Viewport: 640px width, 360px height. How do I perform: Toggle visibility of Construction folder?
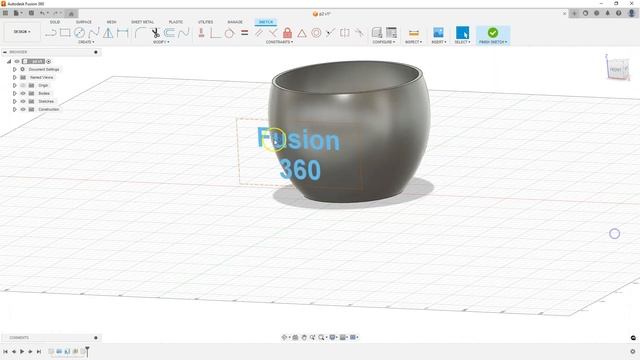(23, 109)
